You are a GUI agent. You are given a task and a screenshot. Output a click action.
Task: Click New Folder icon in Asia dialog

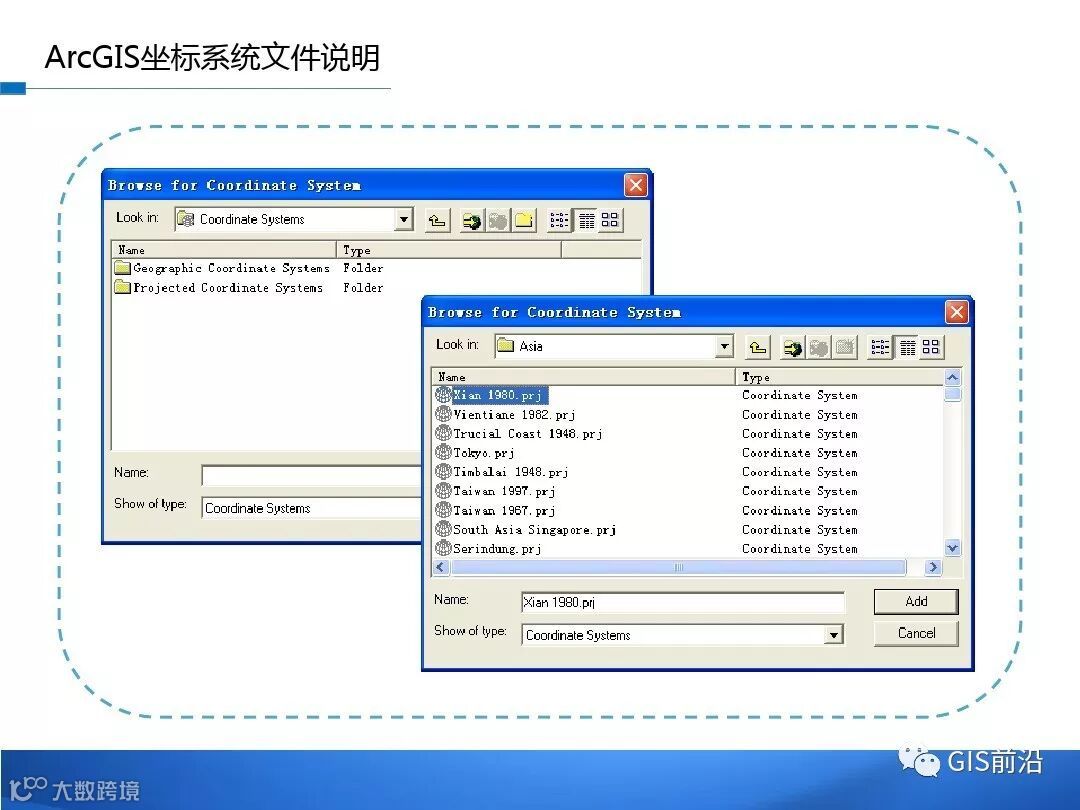(x=844, y=347)
